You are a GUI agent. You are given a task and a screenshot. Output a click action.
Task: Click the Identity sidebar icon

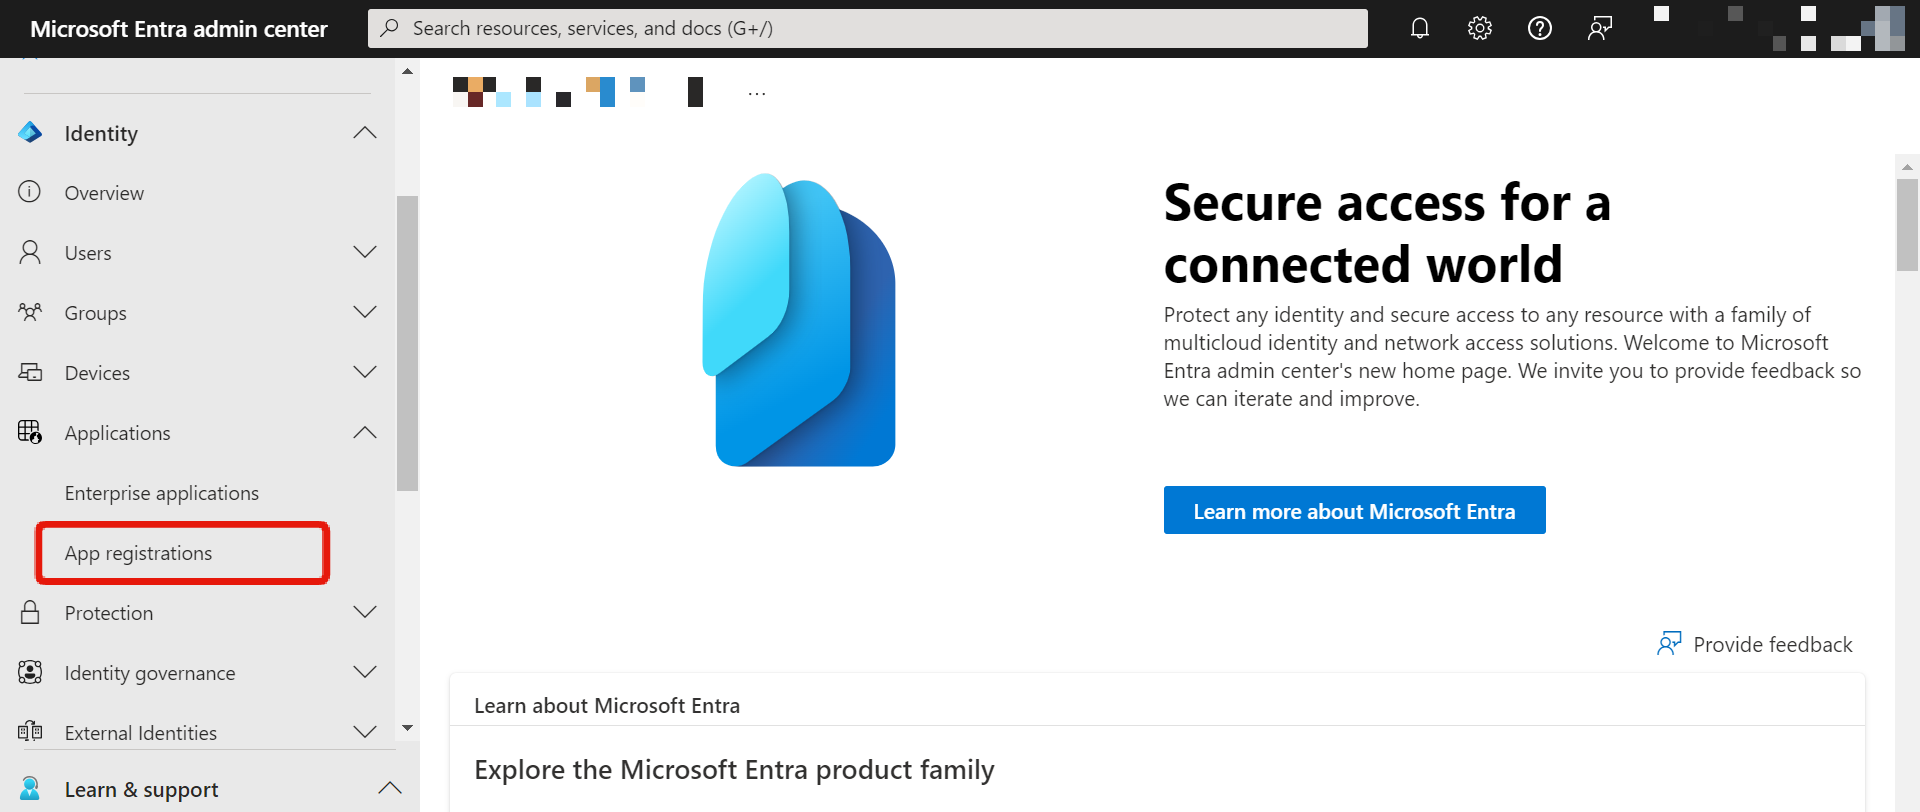coord(30,132)
